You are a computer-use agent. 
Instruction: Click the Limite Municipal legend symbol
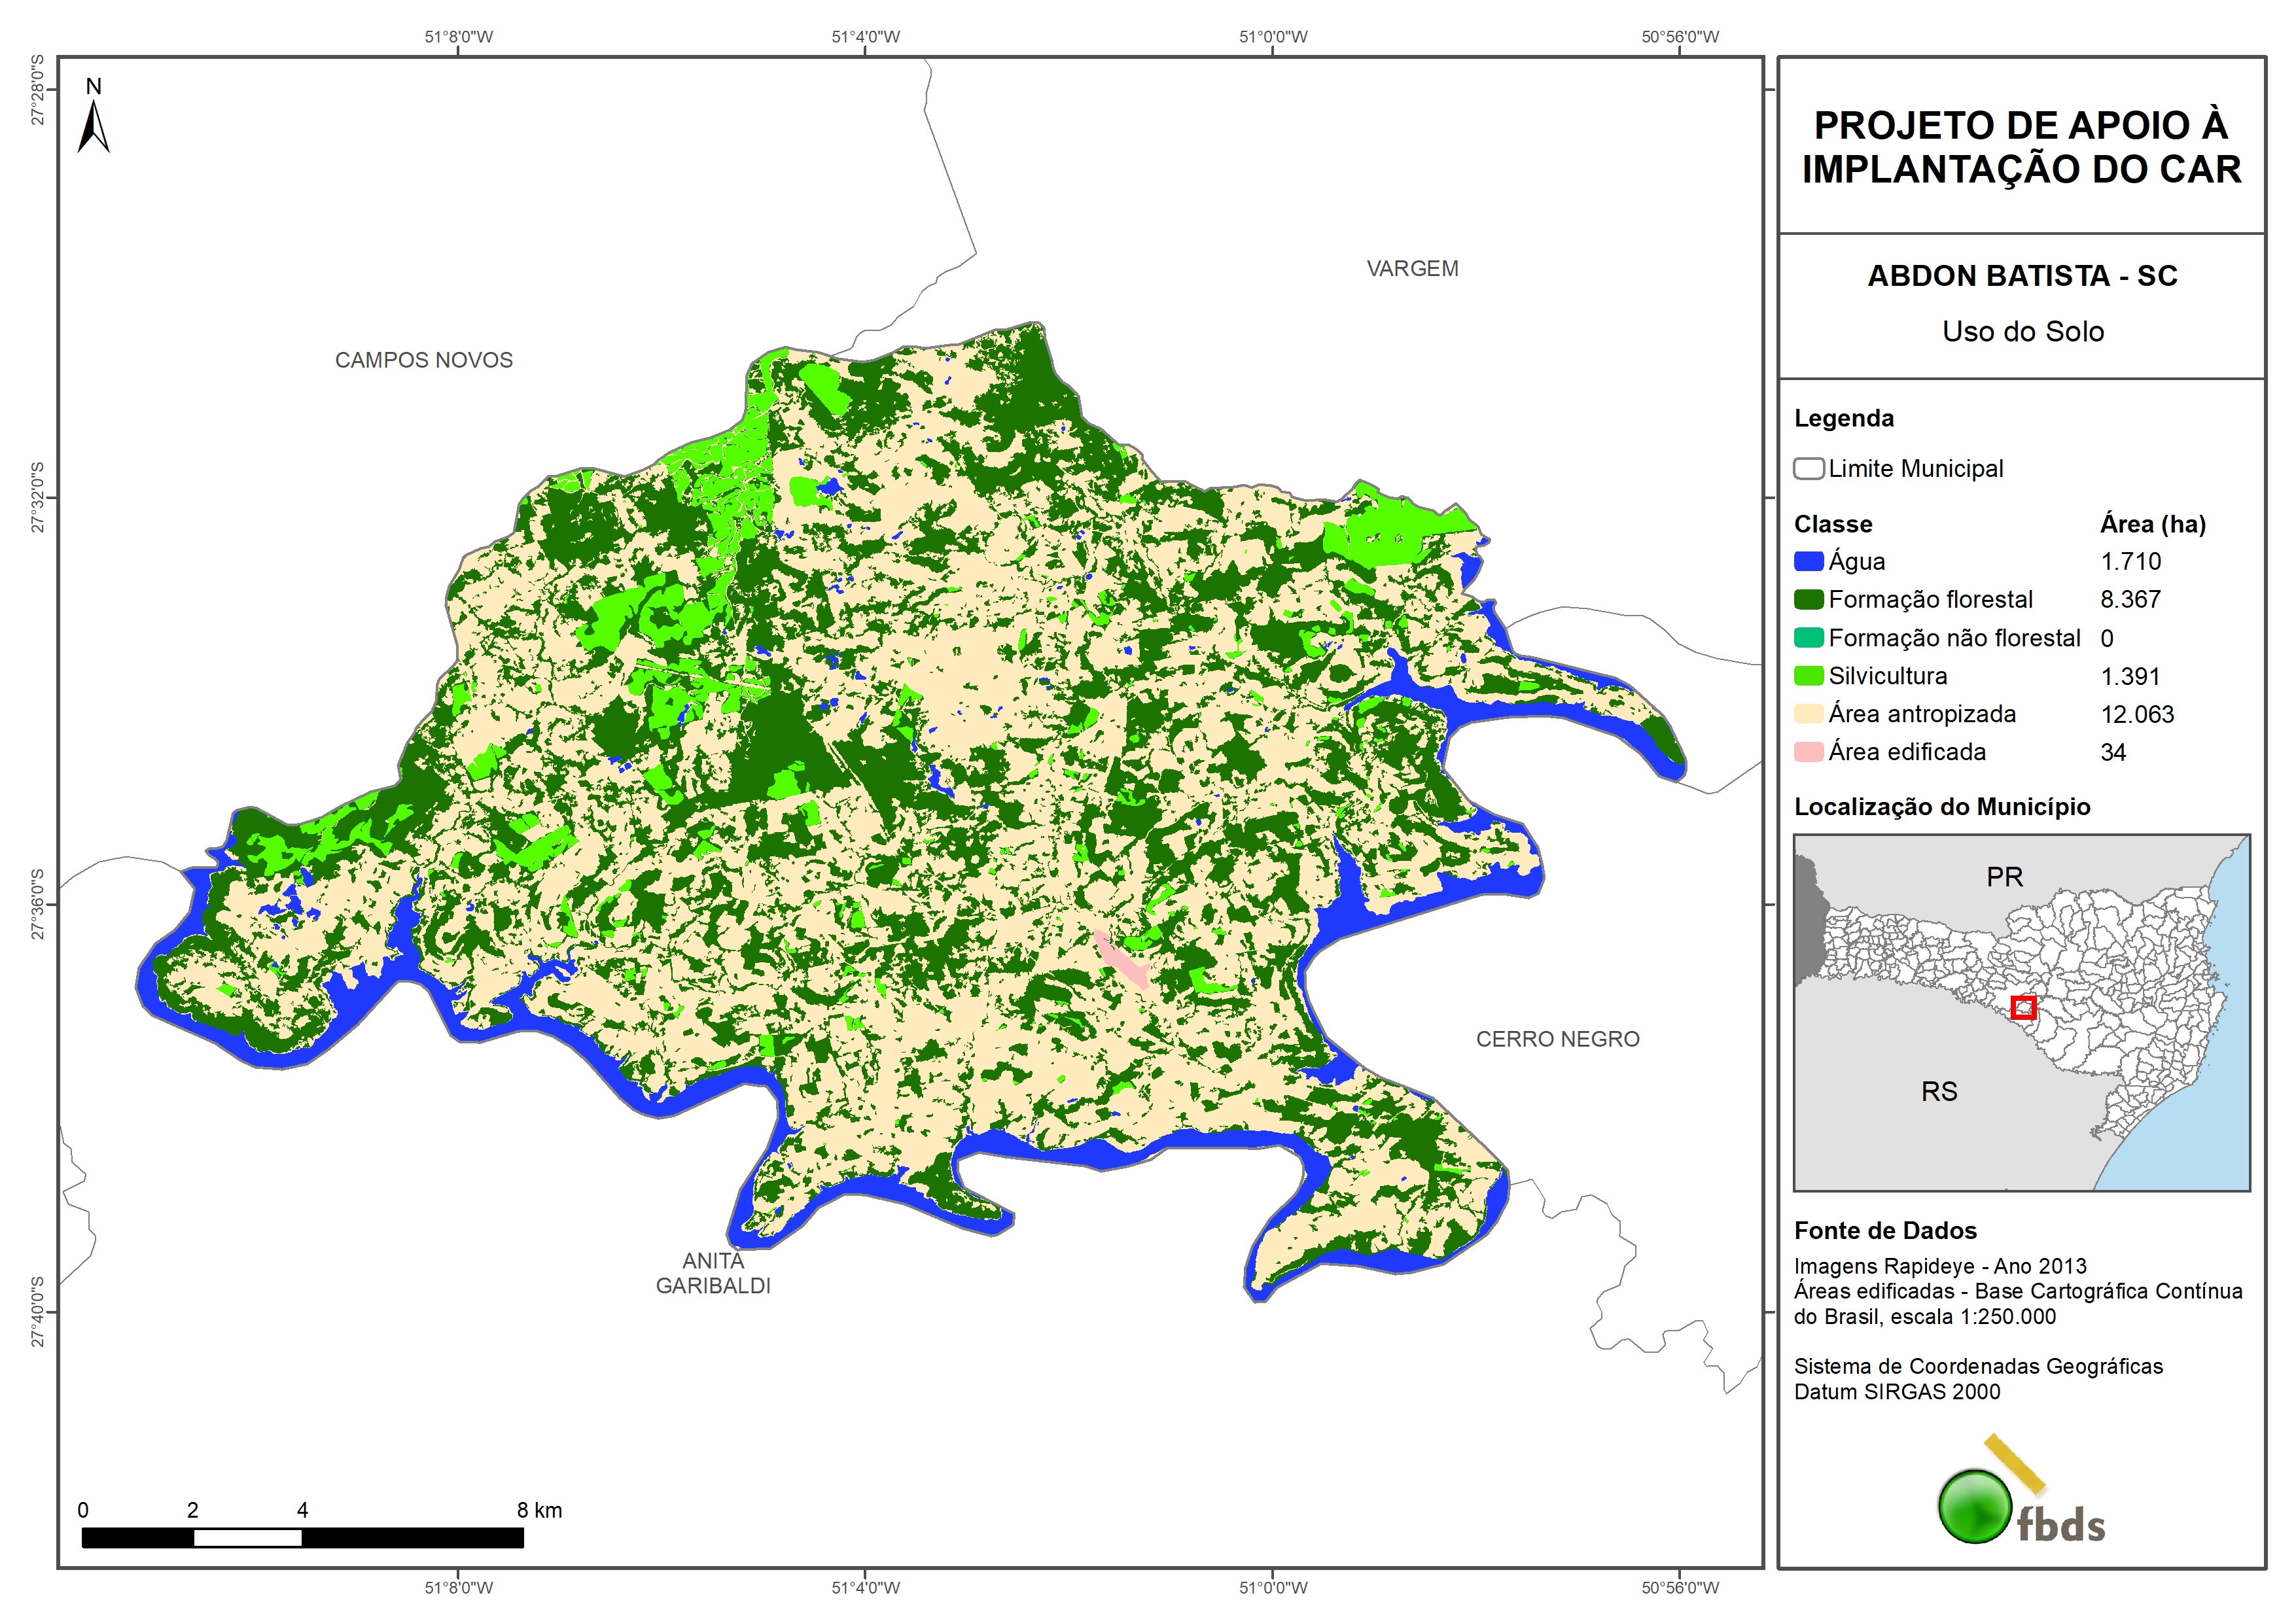coord(1808,468)
